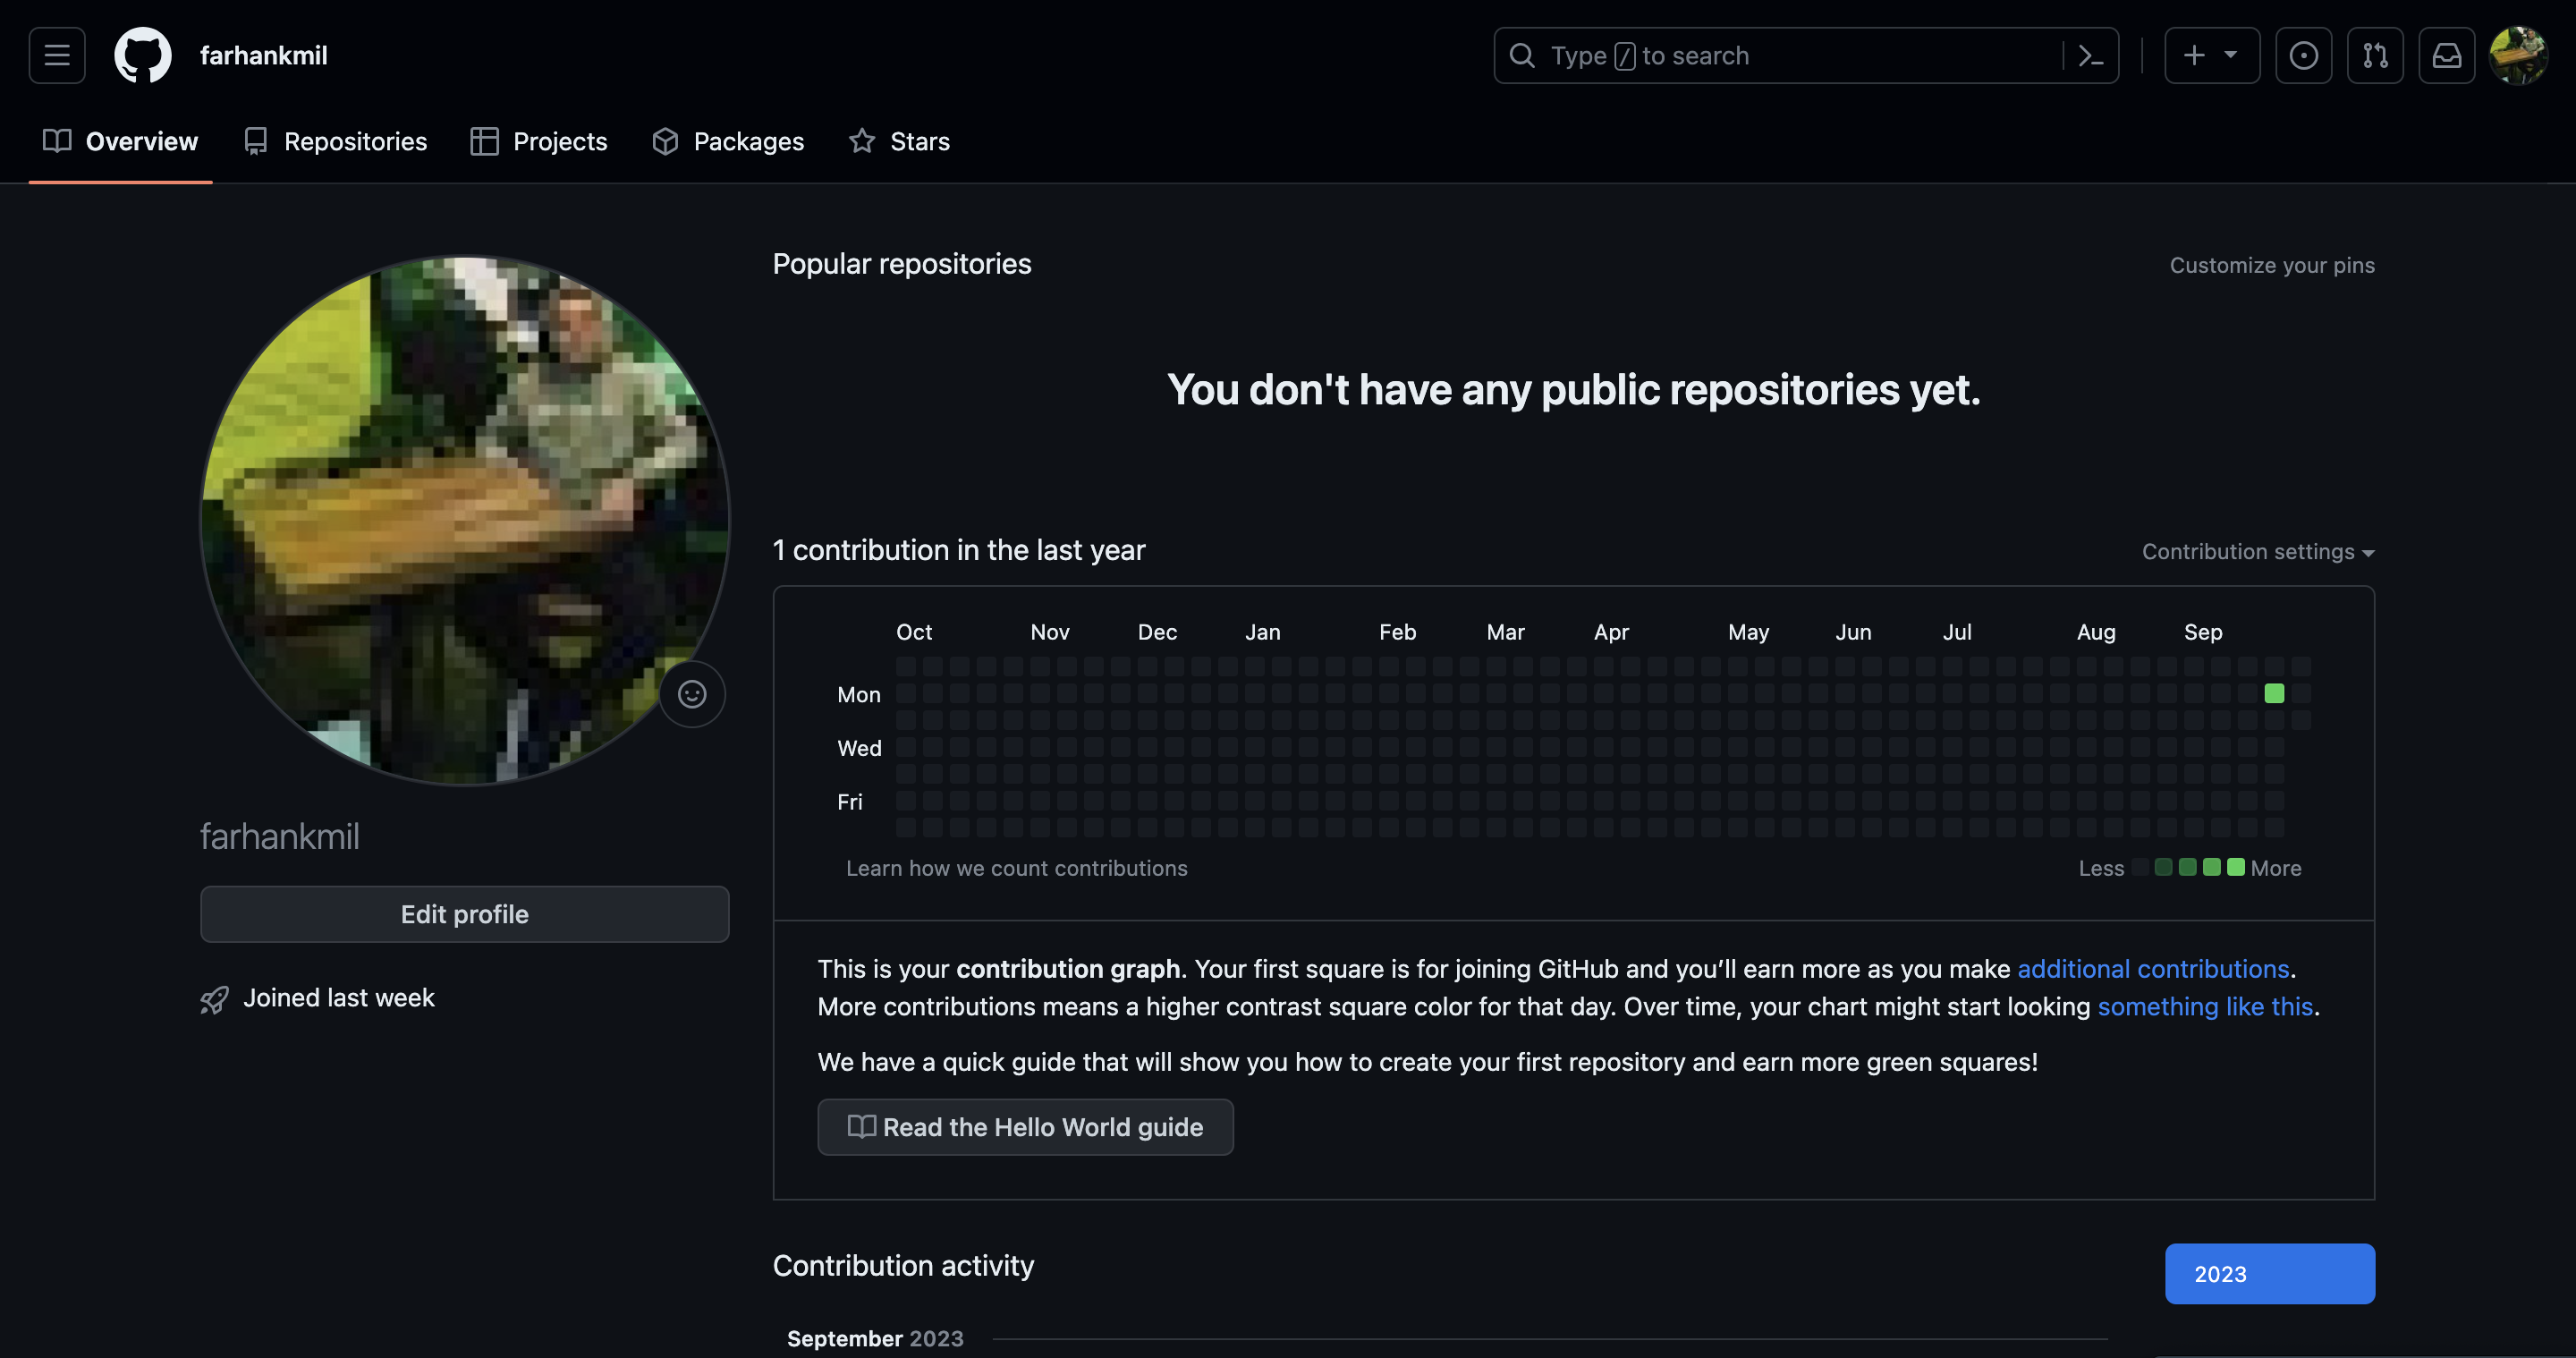Image resolution: width=2576 pixels, height=1358 pixels.
Task: Follow the additional contributions link
Action: pyautogui.click(x=2153, y=969)
